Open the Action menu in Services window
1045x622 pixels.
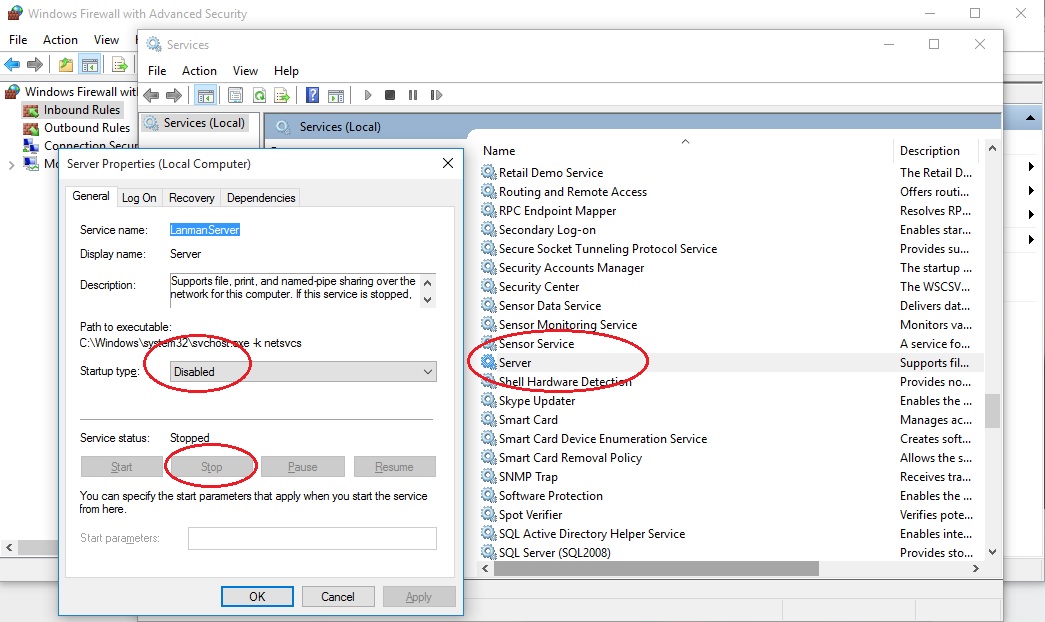199,71
